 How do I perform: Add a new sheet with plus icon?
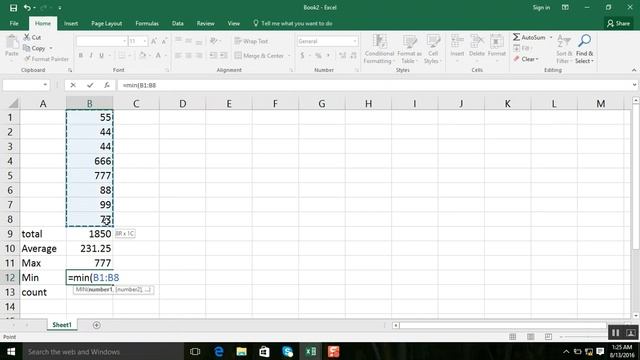click(x=96, y=325)
